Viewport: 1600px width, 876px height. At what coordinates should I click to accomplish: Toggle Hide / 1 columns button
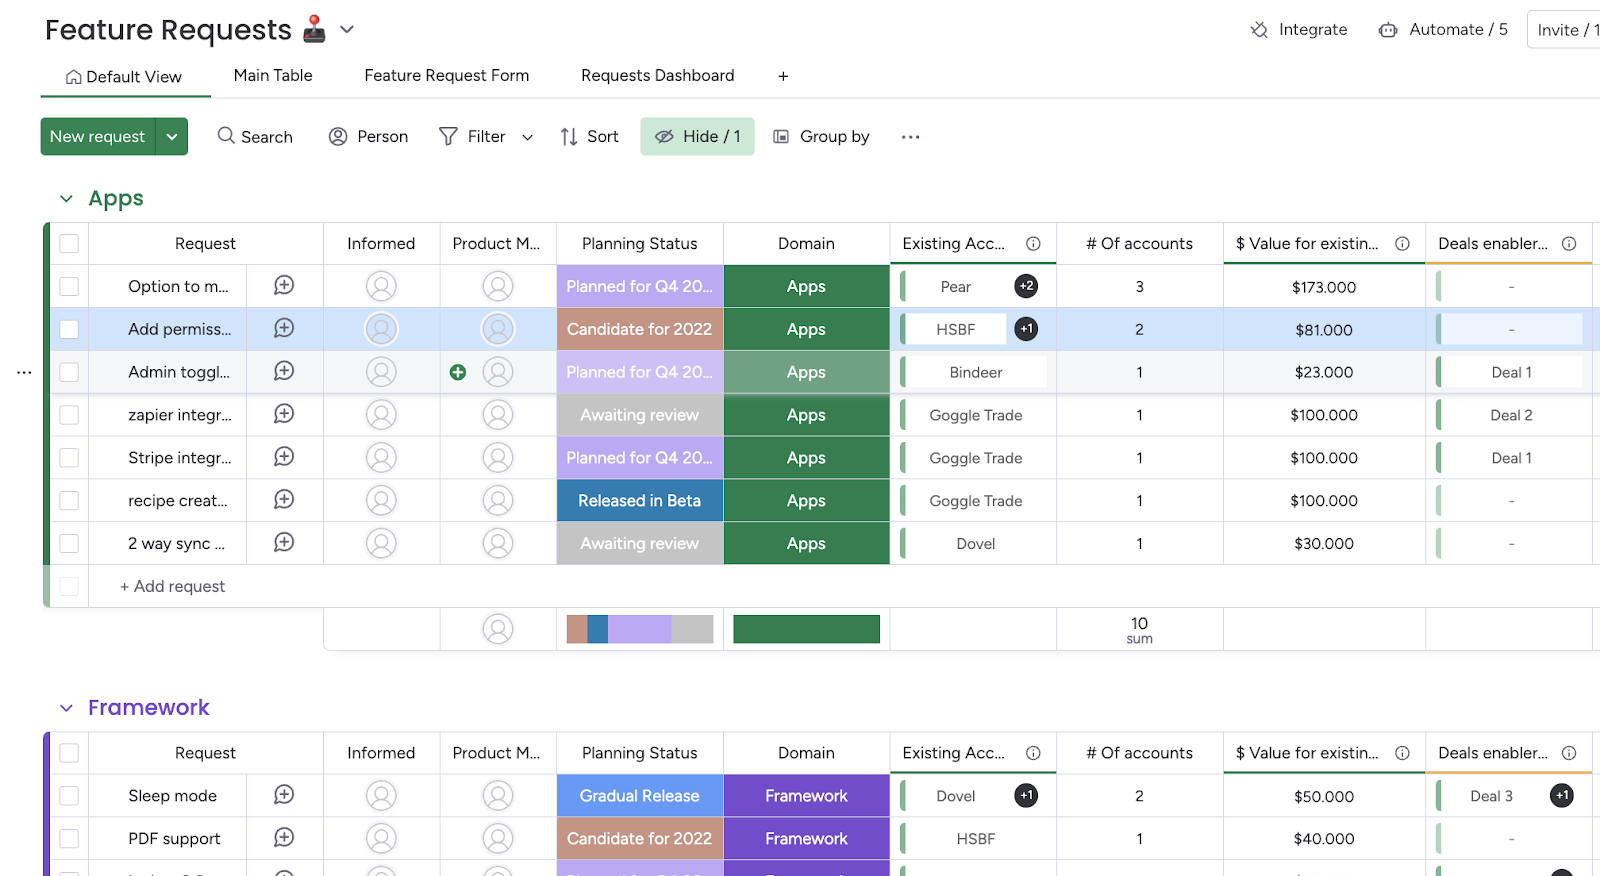click(697, 136)
